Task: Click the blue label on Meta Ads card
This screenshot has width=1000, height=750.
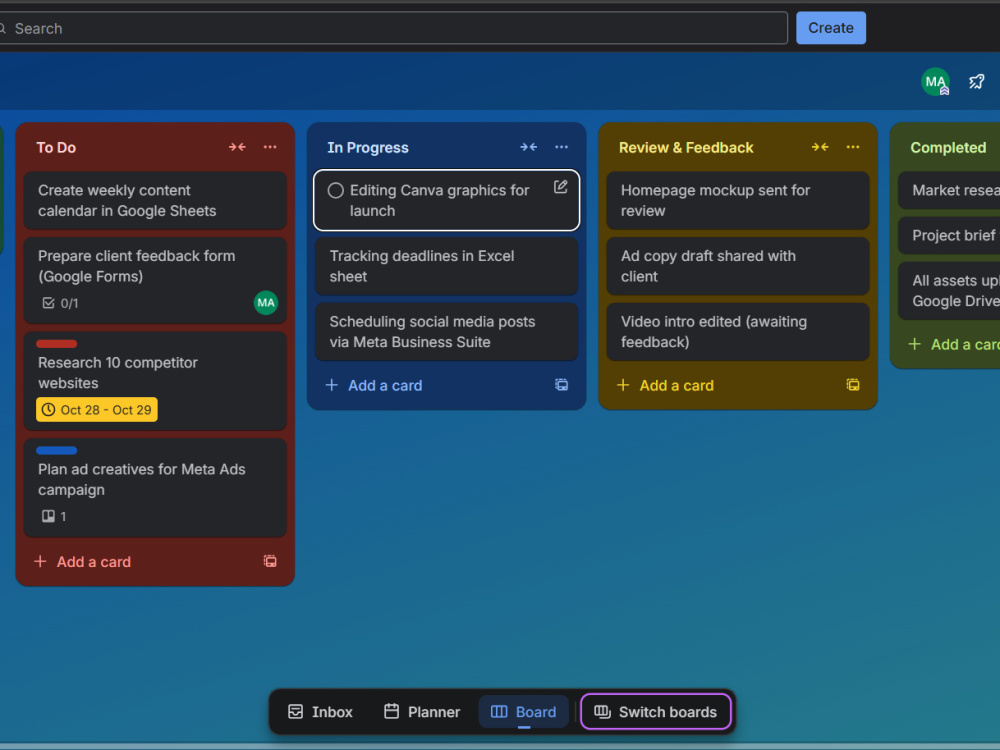Action: coord(57,450)
